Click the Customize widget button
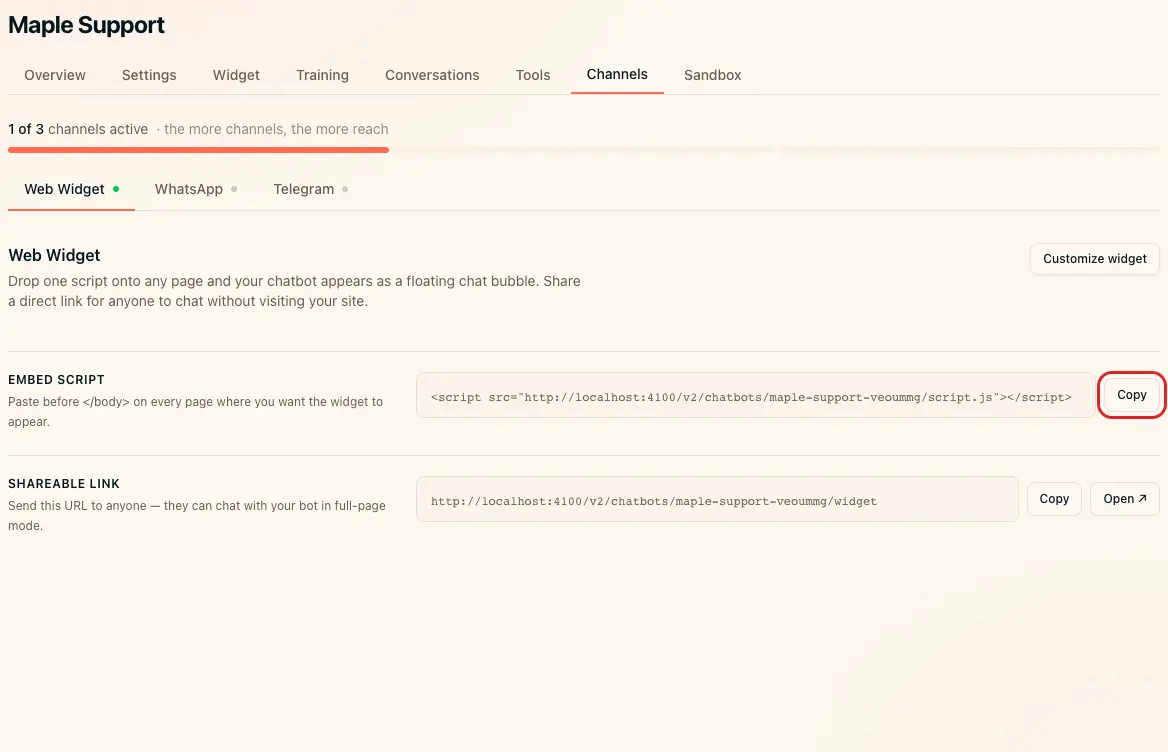The width and height of the screenshot is (1168, 752). (1094, 258)
